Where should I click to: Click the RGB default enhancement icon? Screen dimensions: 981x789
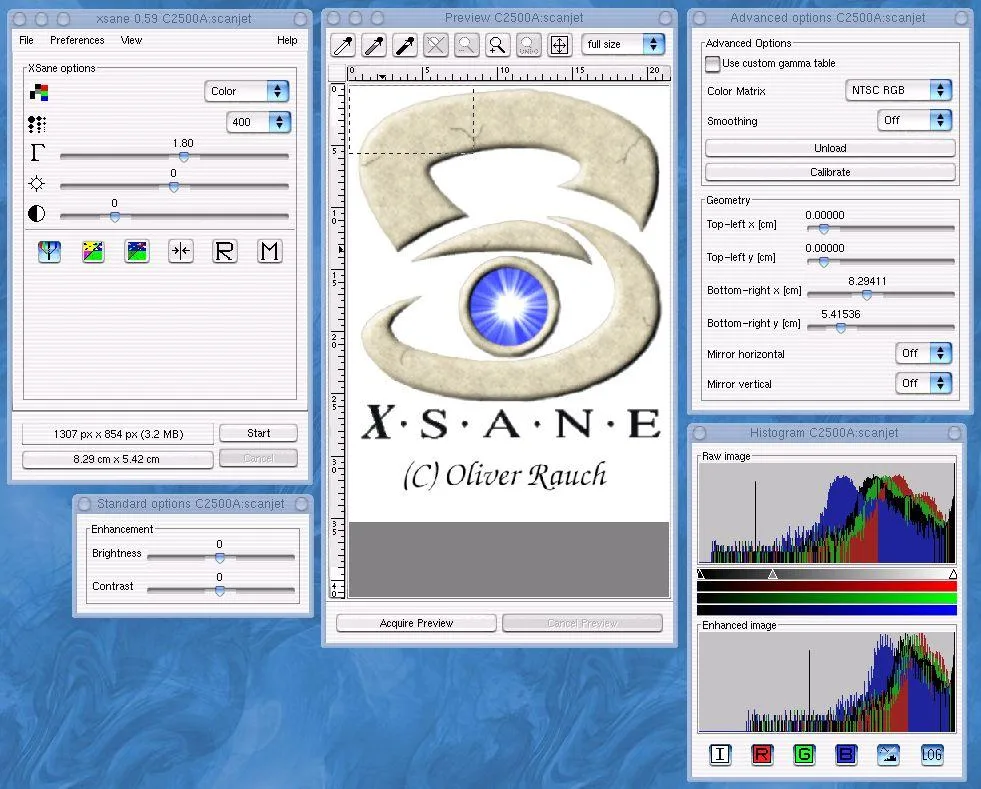pos(49,252)
